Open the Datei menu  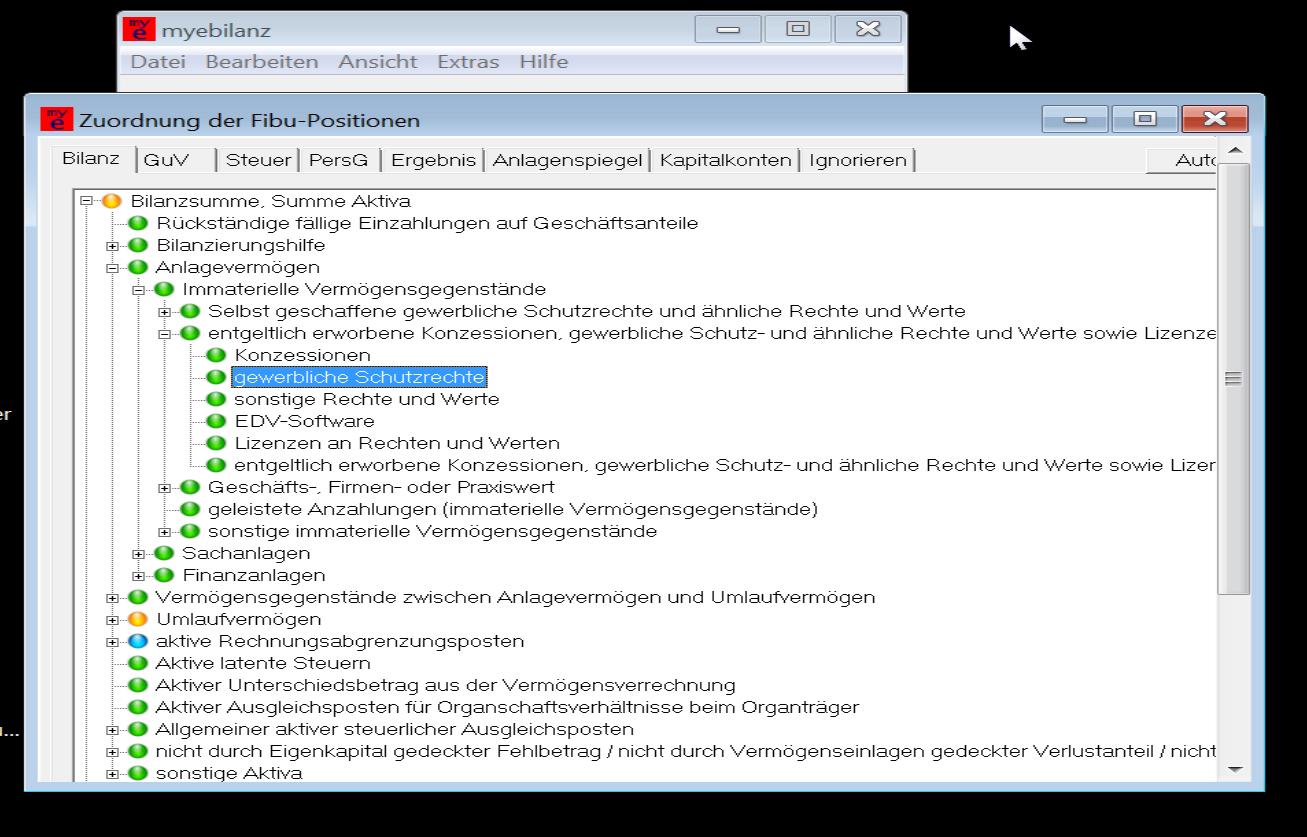click(158, 62)
